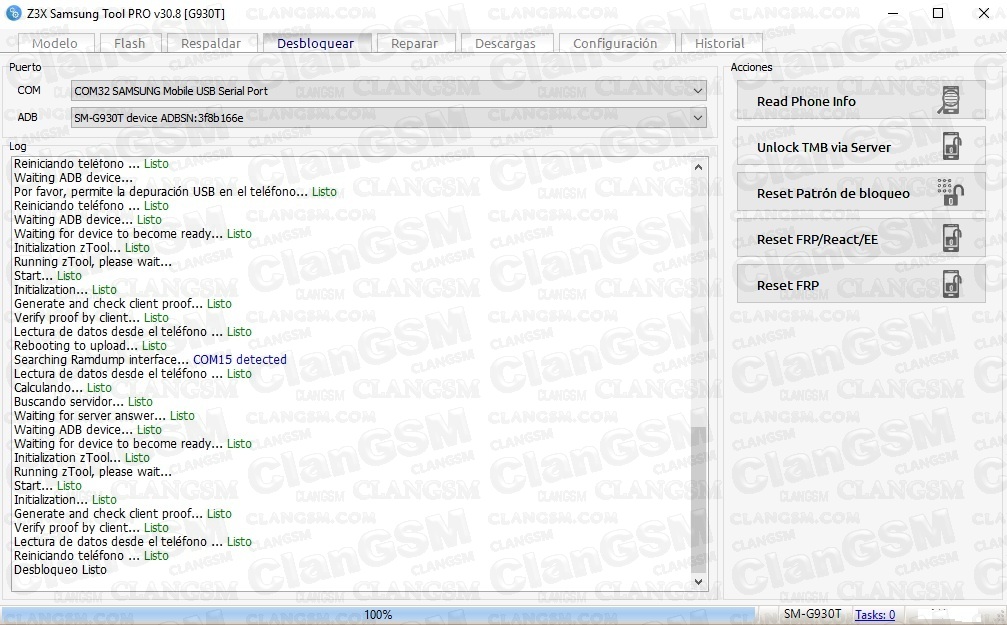Click the Puerto group label

pyautogui.click(x=25, y=67)
